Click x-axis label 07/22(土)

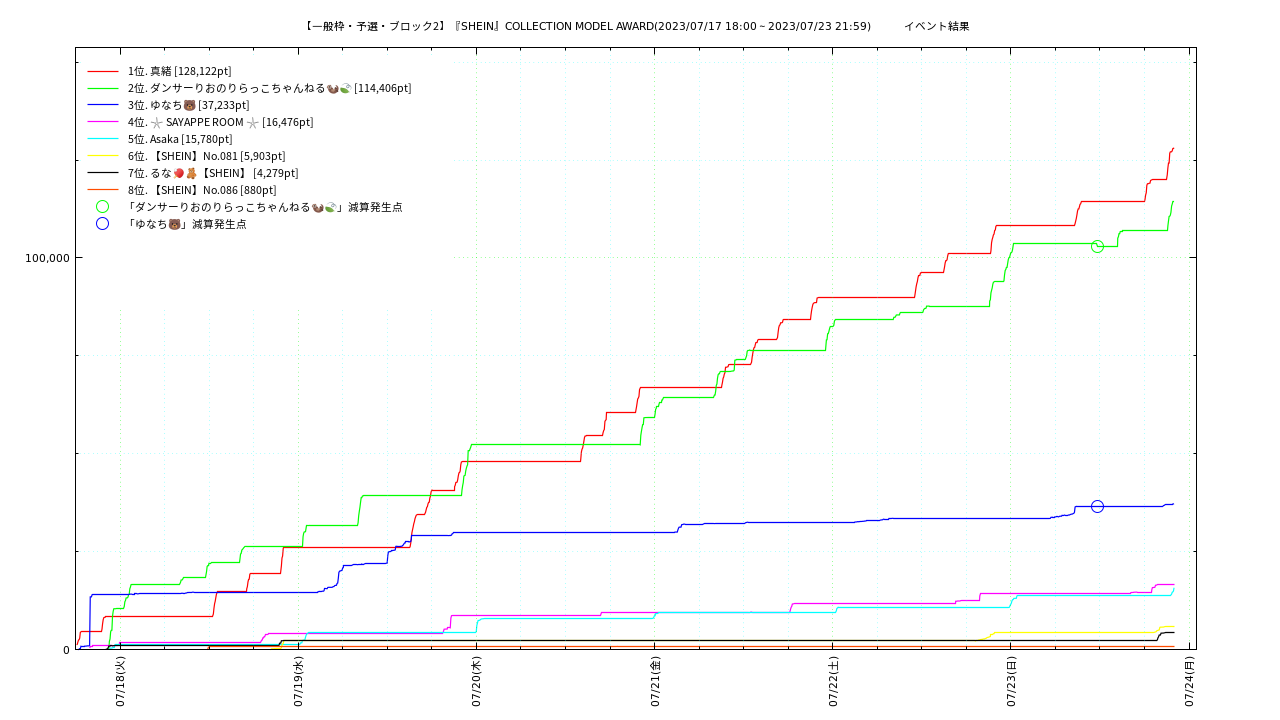point(833,682)
